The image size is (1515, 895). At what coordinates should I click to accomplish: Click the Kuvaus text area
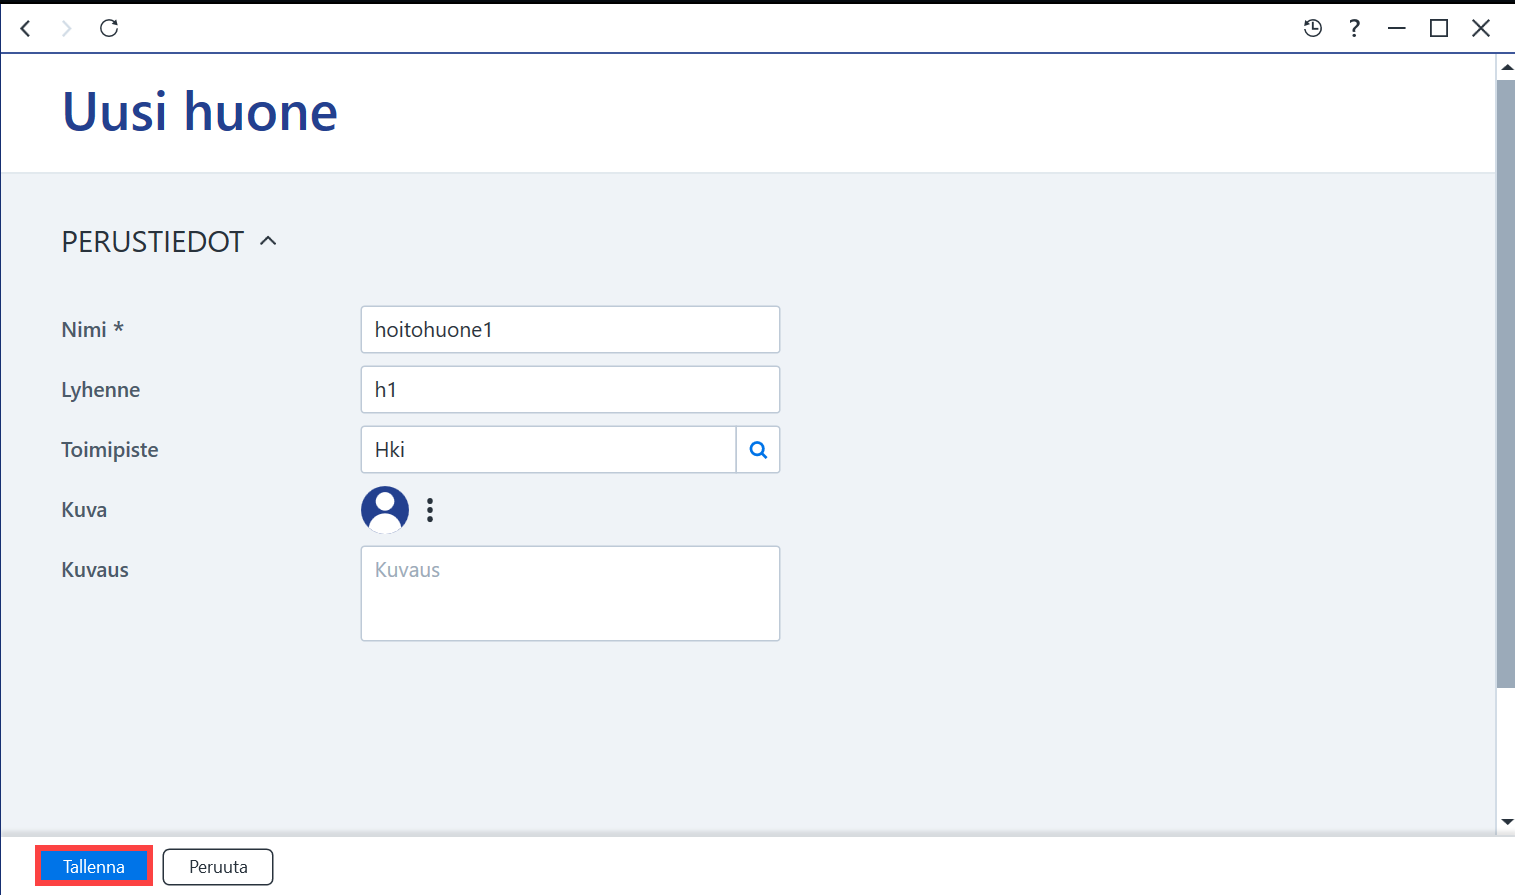tap(570, 593)
